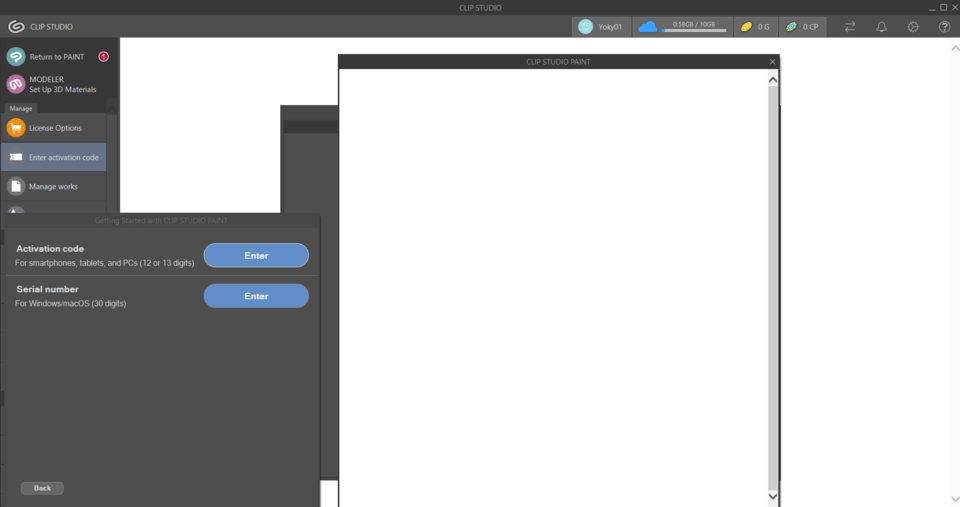Click the dialog's vertical scrollbar track
This screenshot has height=507, width=960.
(x=773, y=288)
